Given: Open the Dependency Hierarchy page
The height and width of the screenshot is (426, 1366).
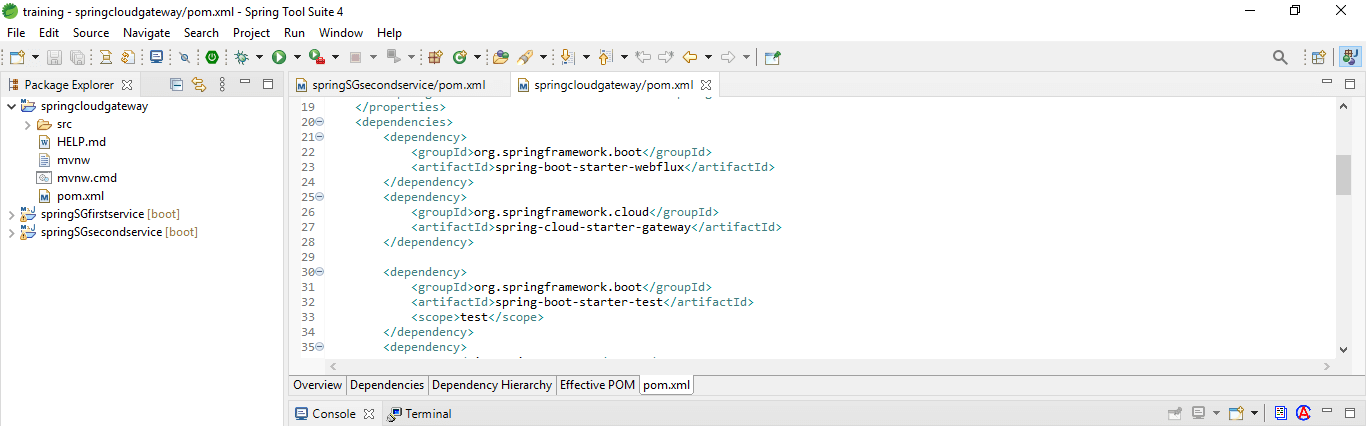Looking at the screenshot, I should pyautogui.click(x=492, y=385).
